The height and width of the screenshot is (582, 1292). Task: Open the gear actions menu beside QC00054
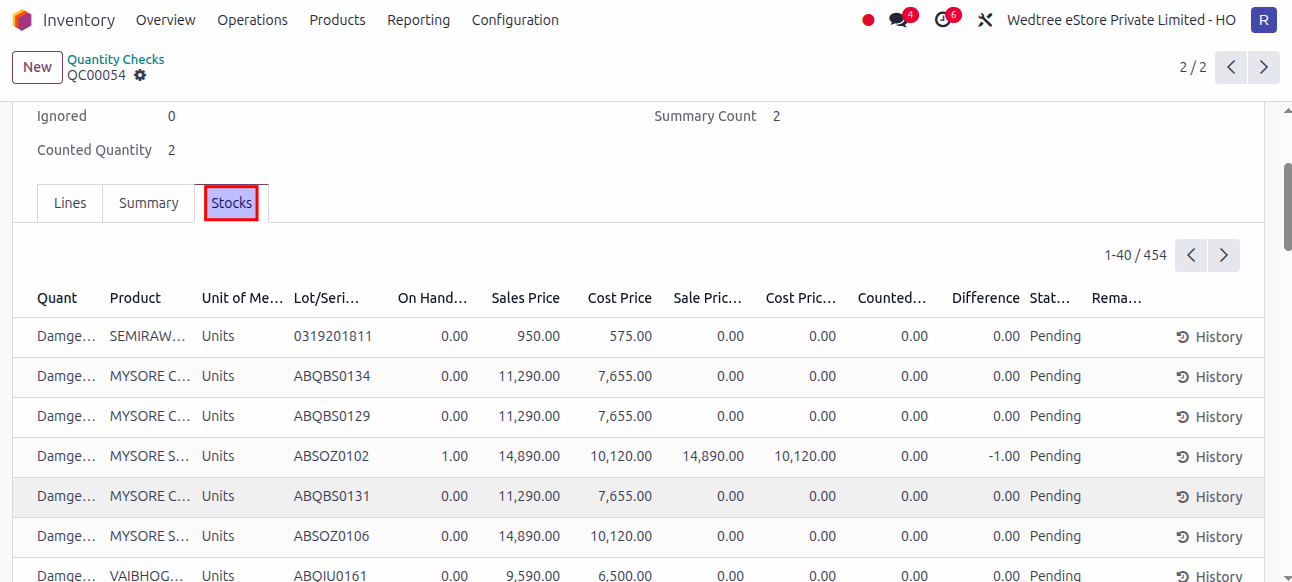click(x=140, y=75)
